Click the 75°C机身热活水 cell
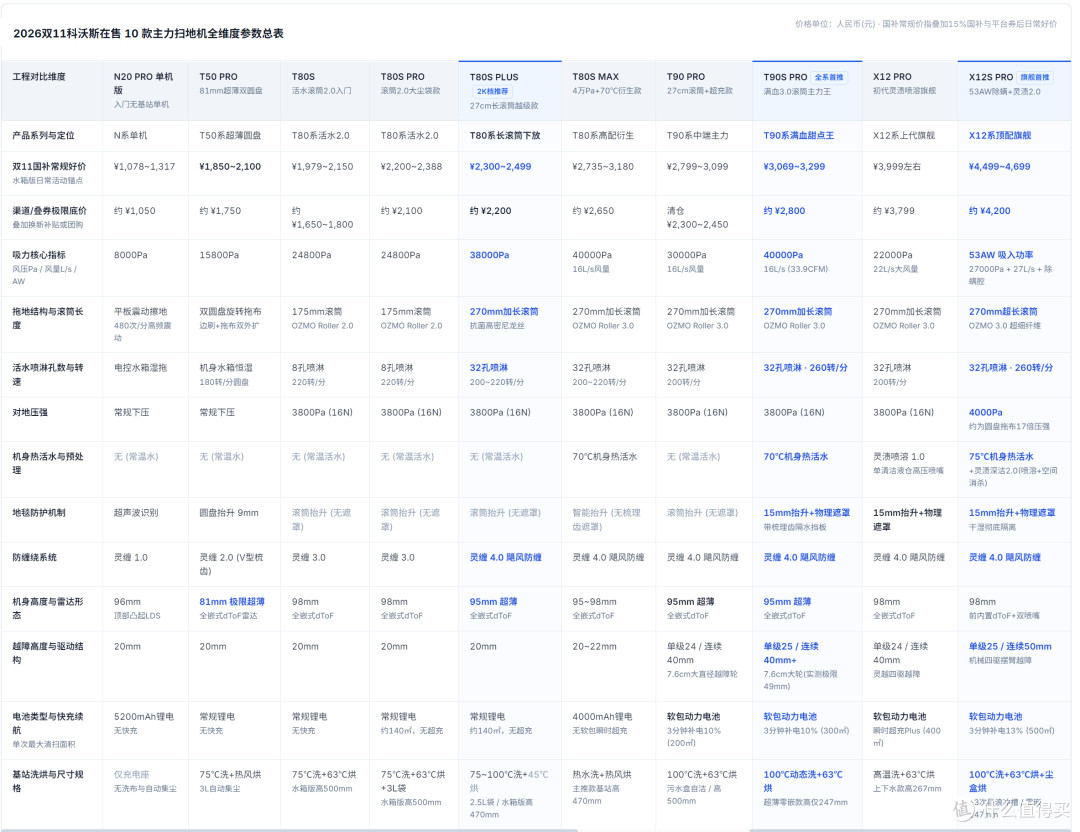The height and width of the screenshot is (832, 1080). point(1001,456)
